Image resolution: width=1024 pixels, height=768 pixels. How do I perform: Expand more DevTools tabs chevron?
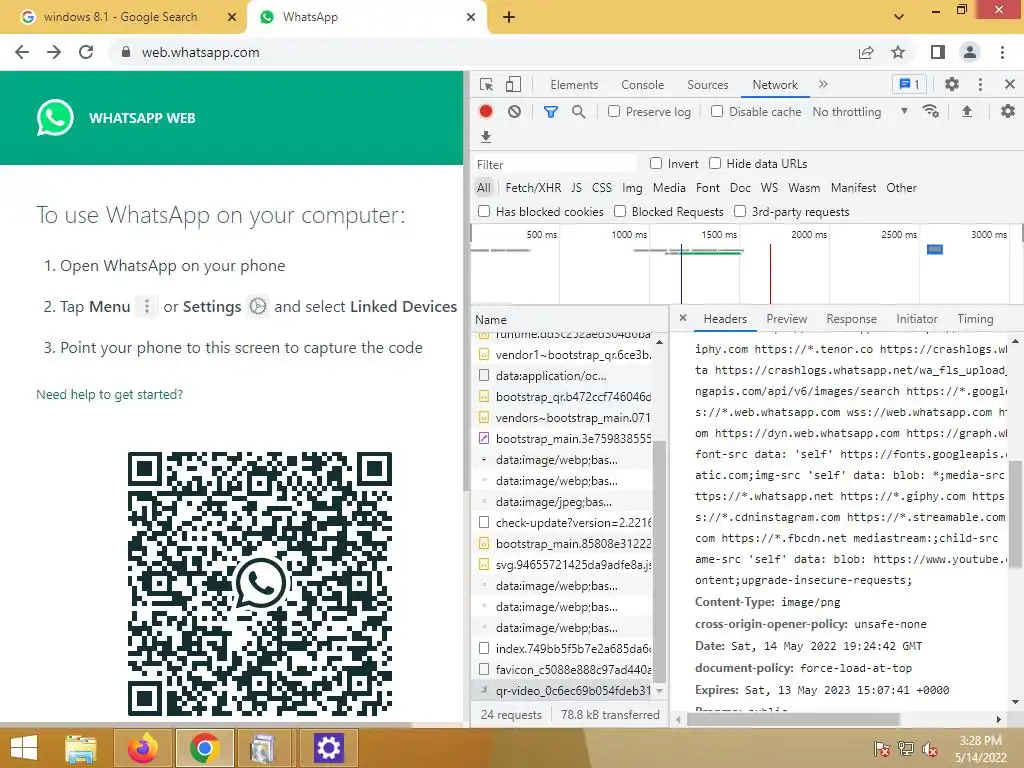point(823,84)
